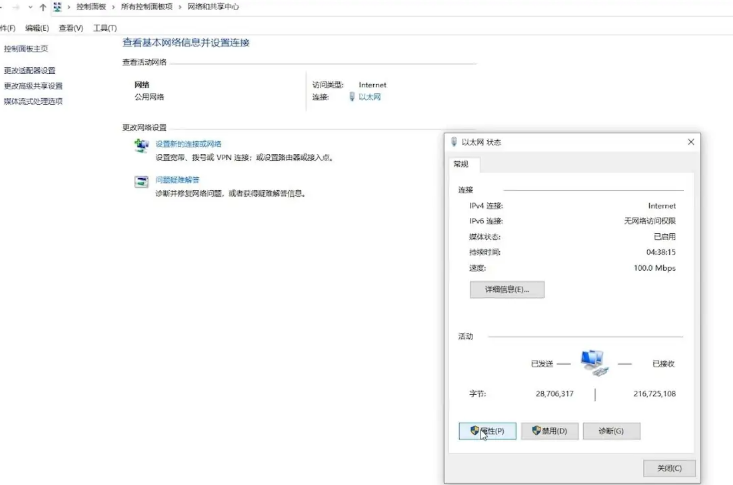The image size is (733, 485).
Task: Select the 常规 tab in the dialog
Action: click(461, 164)
